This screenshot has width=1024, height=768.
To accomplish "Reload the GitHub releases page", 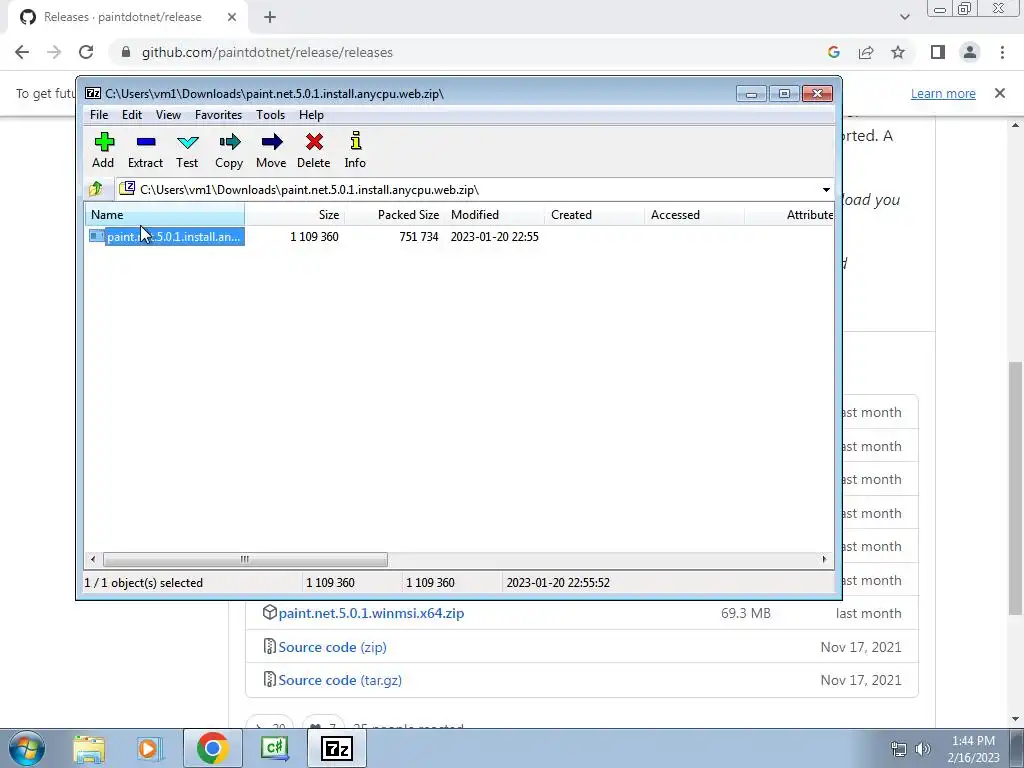I will [x=86, y=52].
